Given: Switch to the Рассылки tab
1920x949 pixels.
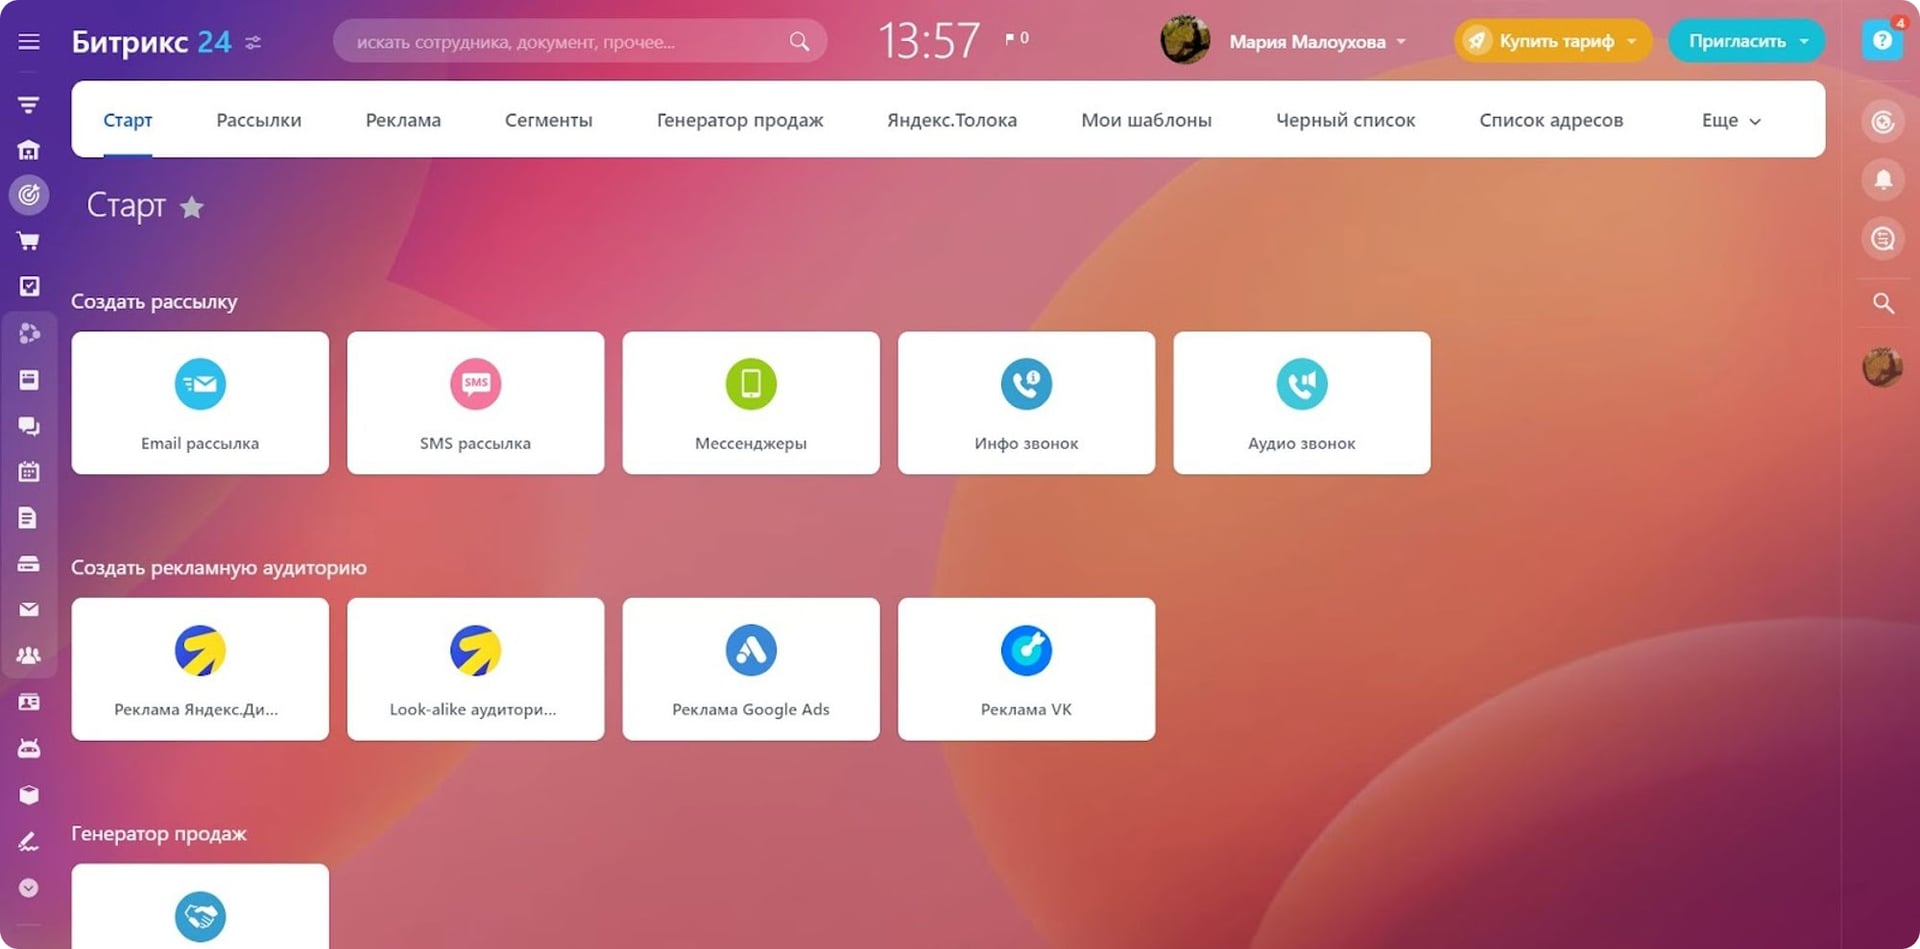Looking at the screenshot, I should [258, 120].
